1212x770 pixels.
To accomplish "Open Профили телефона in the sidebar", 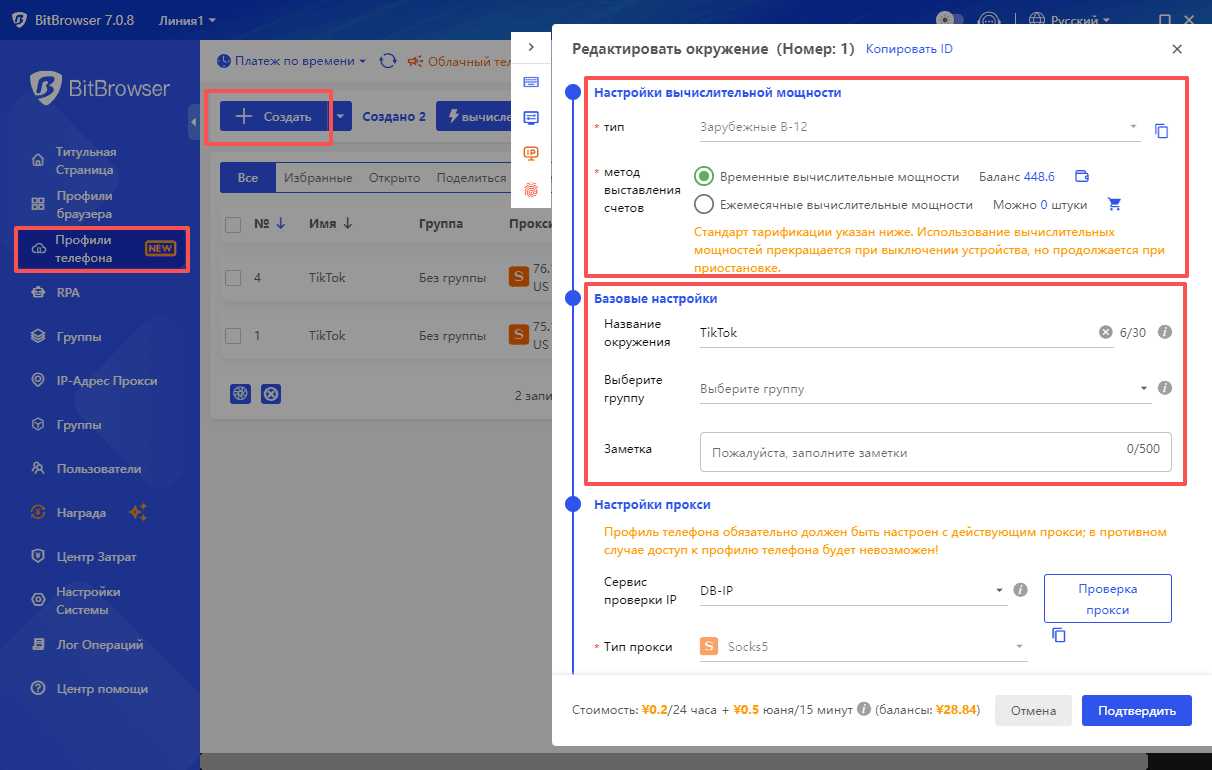I will pyautogui.click(x=102, y=249).
